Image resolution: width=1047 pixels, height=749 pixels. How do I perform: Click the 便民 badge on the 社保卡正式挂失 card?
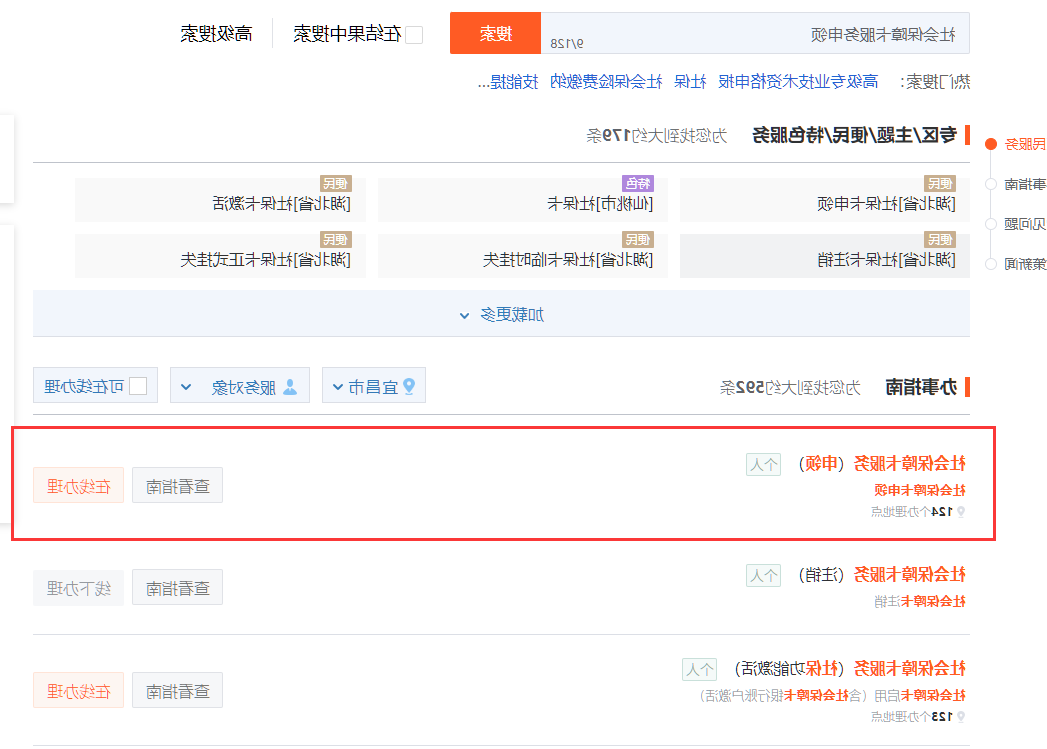[335, 239]
